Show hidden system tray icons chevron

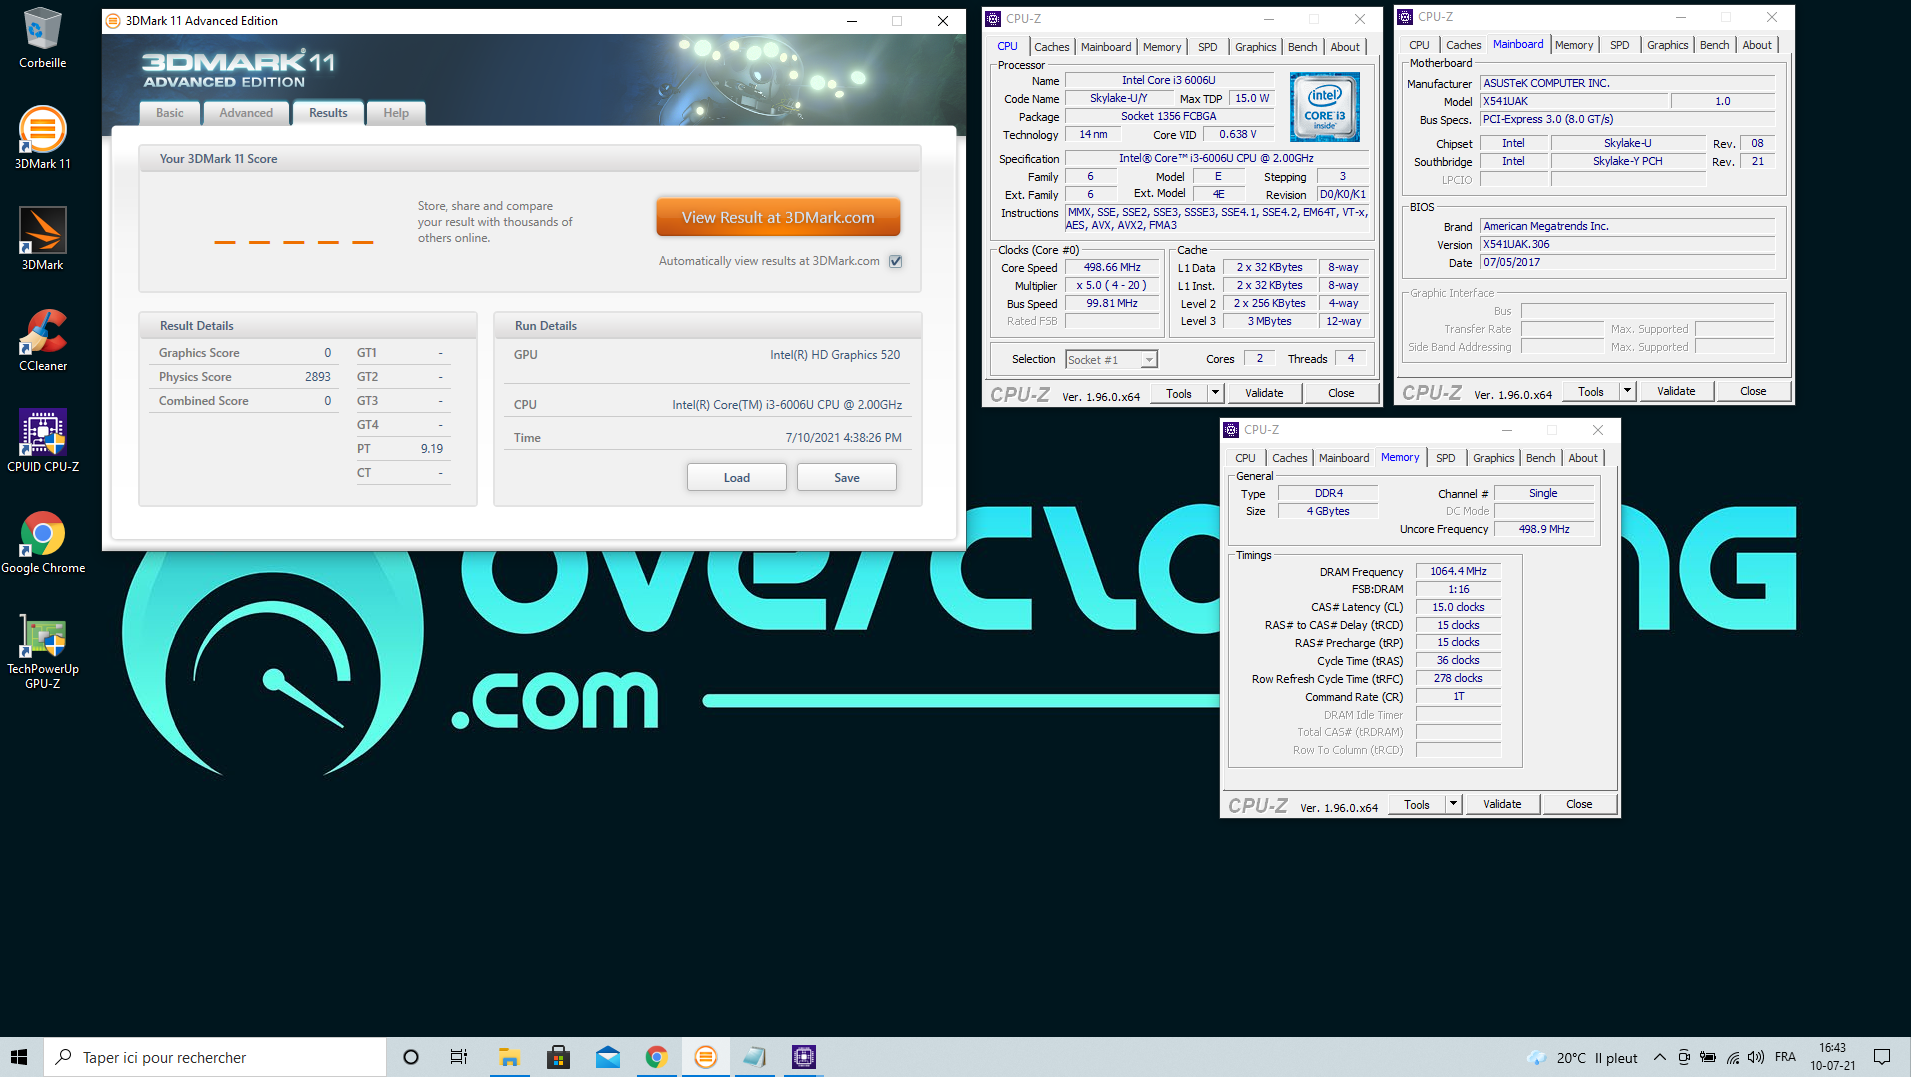point(1659,1057)
